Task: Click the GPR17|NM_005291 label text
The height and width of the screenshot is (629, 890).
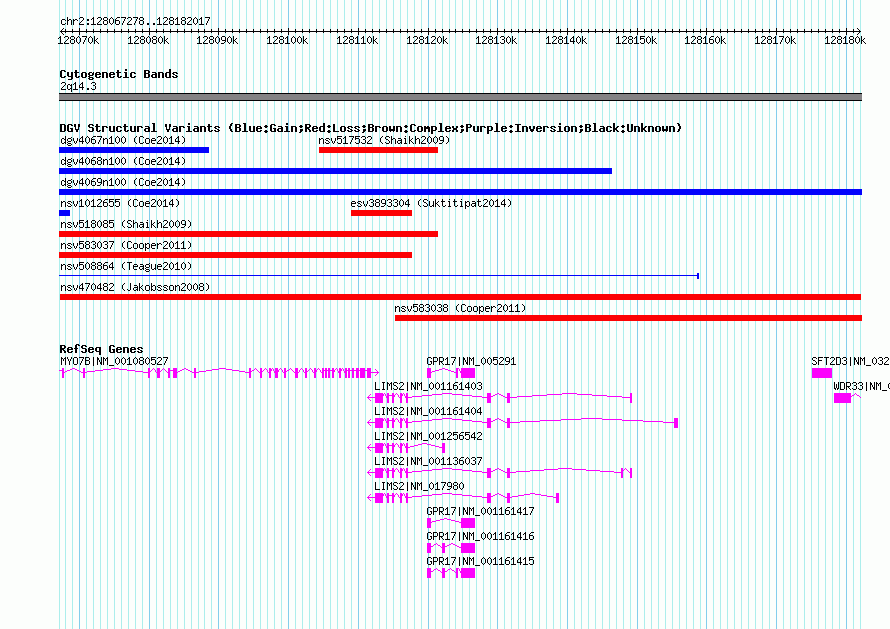Action: (471, 361)
